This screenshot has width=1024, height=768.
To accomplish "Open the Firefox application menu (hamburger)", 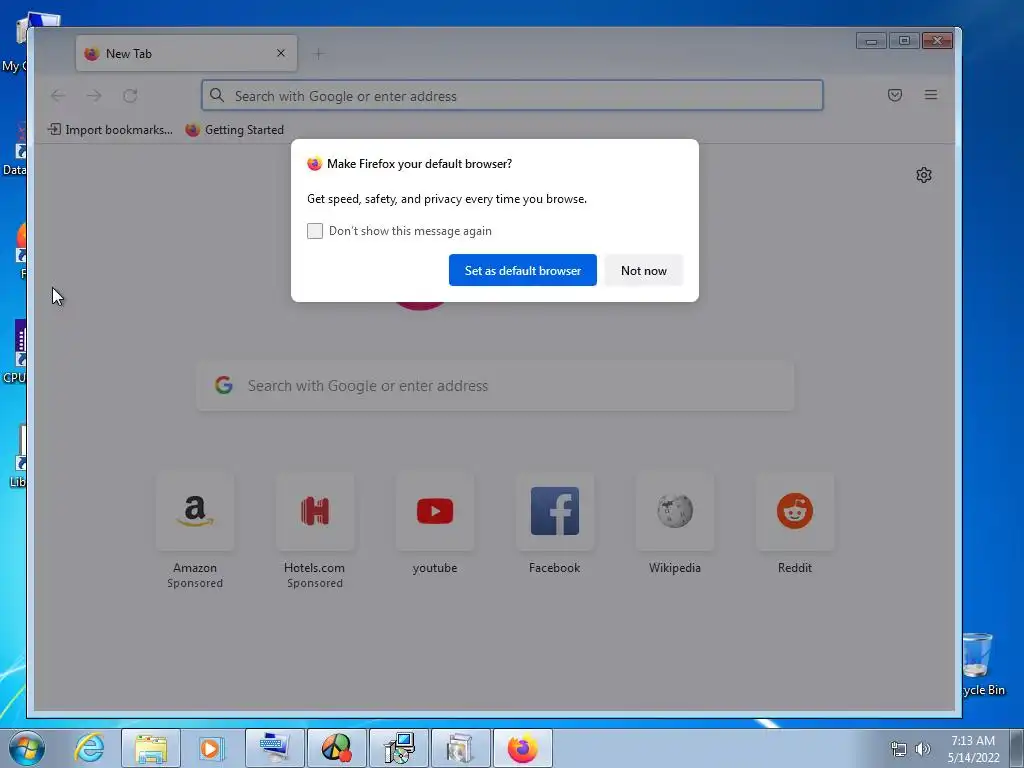I will coord(931,95).
